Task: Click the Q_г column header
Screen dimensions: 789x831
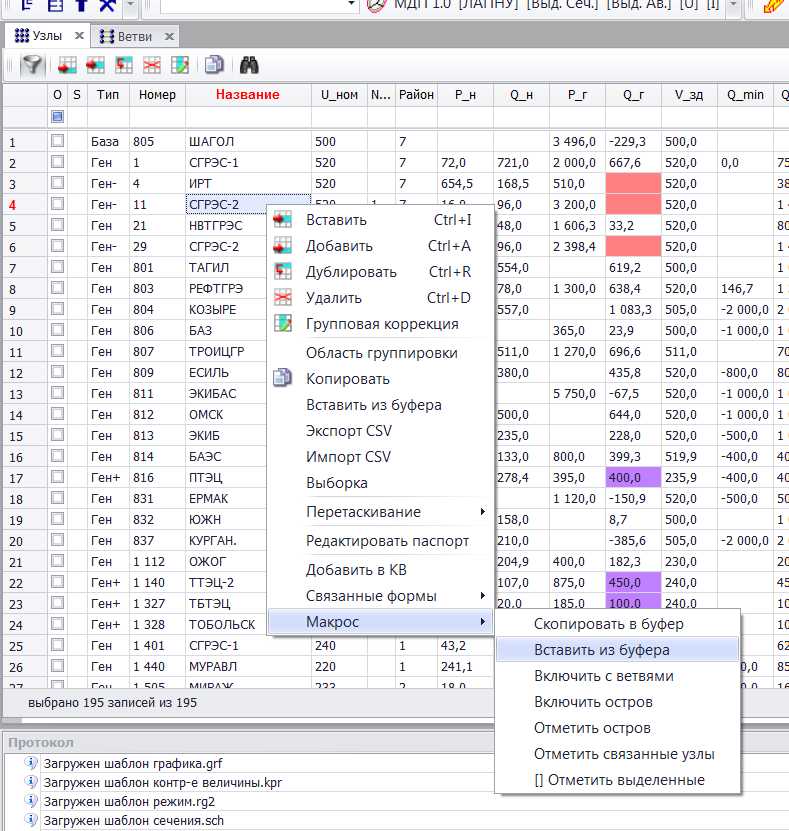Action: tap(633, 95)
